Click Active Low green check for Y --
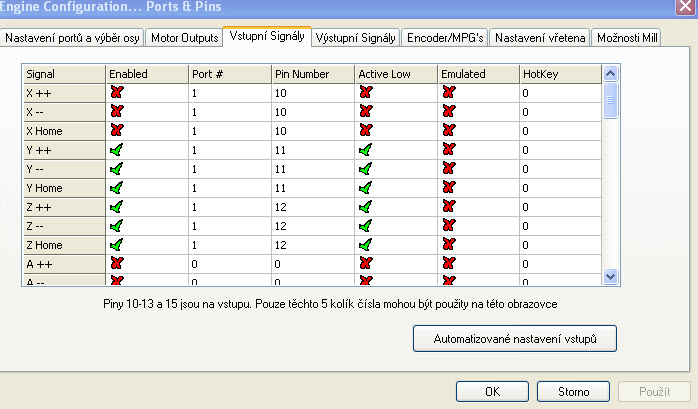Image resolution: width=698 pixels, height=409 pixels. click(x=365, y=168)
